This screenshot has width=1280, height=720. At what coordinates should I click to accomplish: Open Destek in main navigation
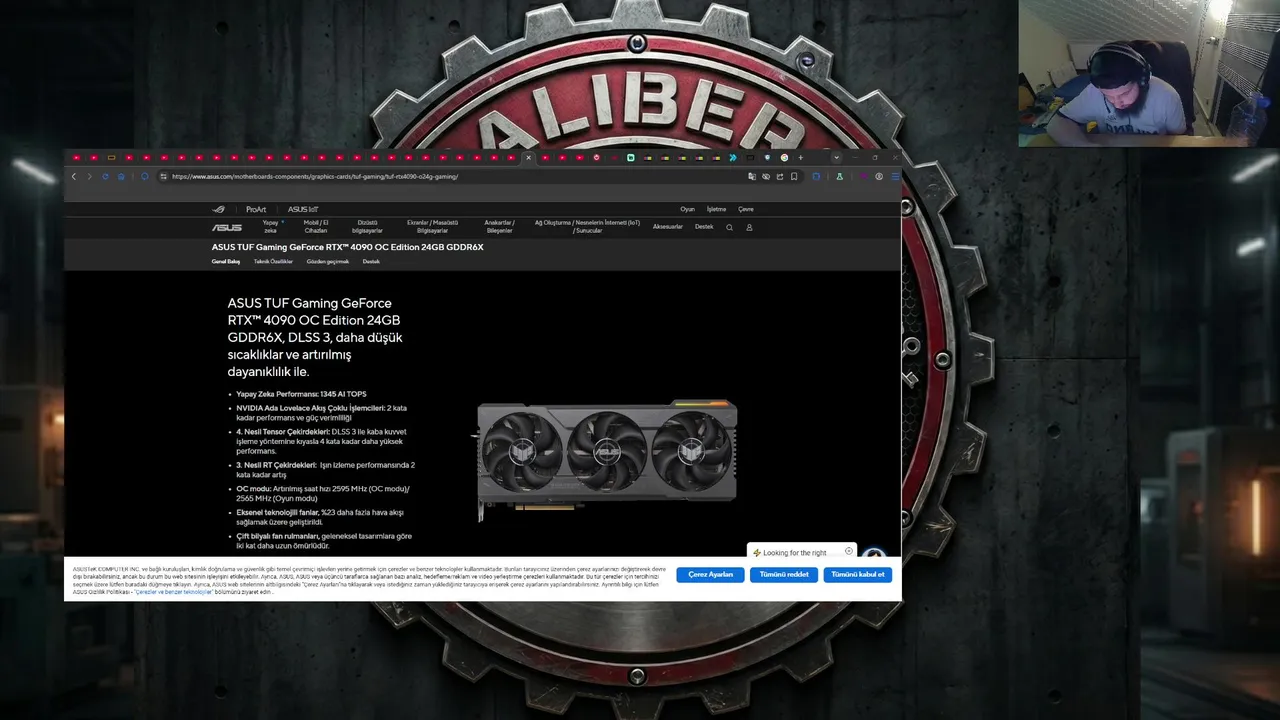pyautogui.click(x=704, y=227)
